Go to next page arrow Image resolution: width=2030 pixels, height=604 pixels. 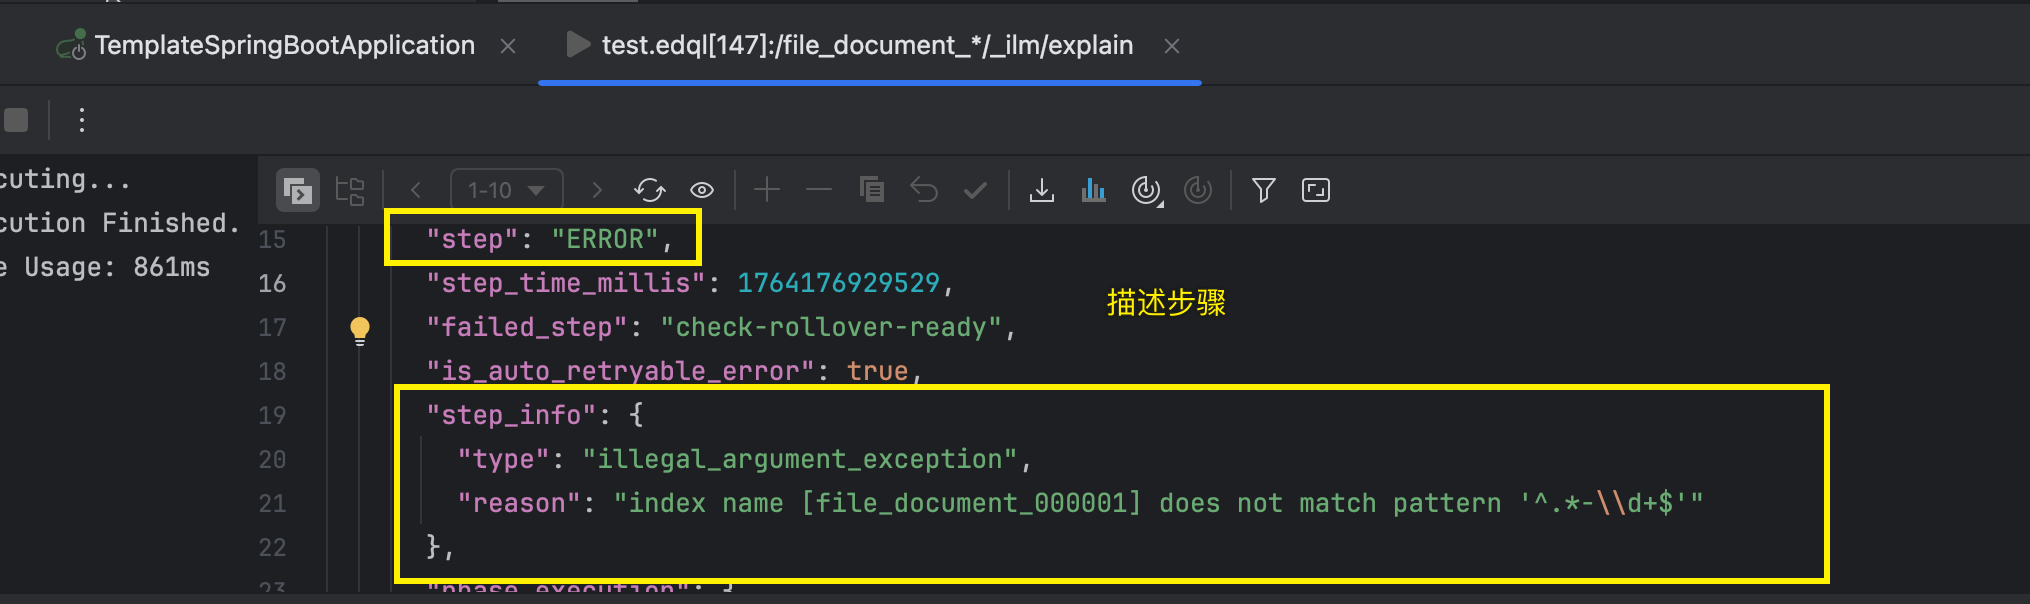597,190
